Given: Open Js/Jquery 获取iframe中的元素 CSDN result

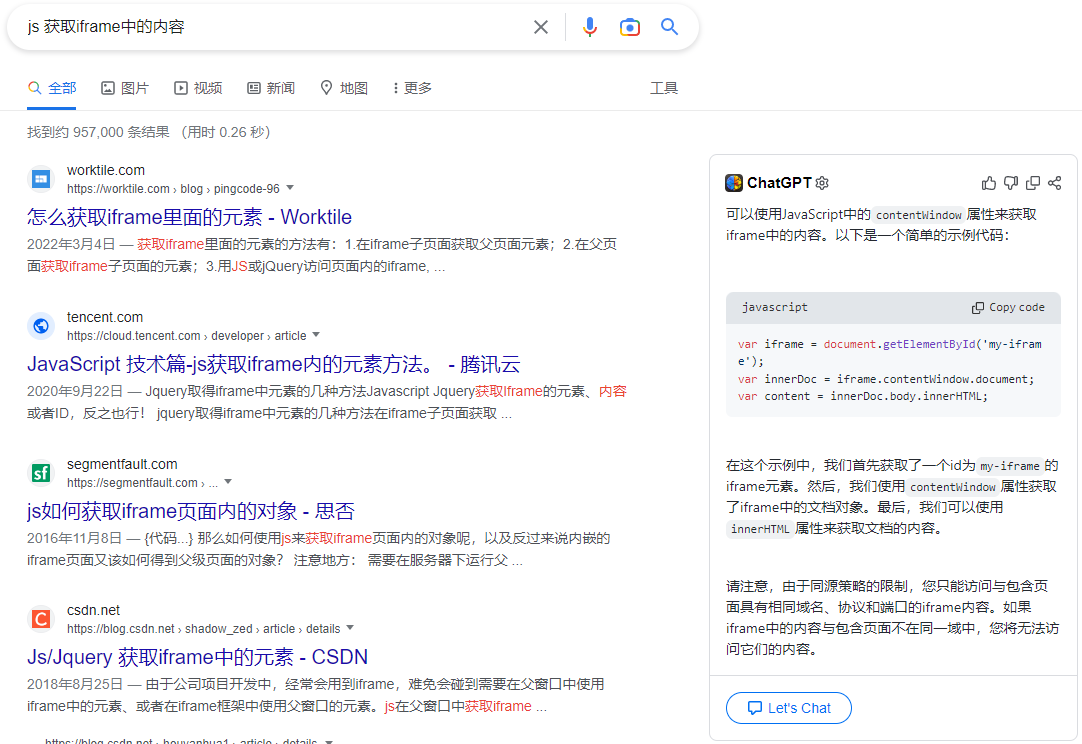Looking at the screenshot, I should pyautogui.click(x=197, y=657).
